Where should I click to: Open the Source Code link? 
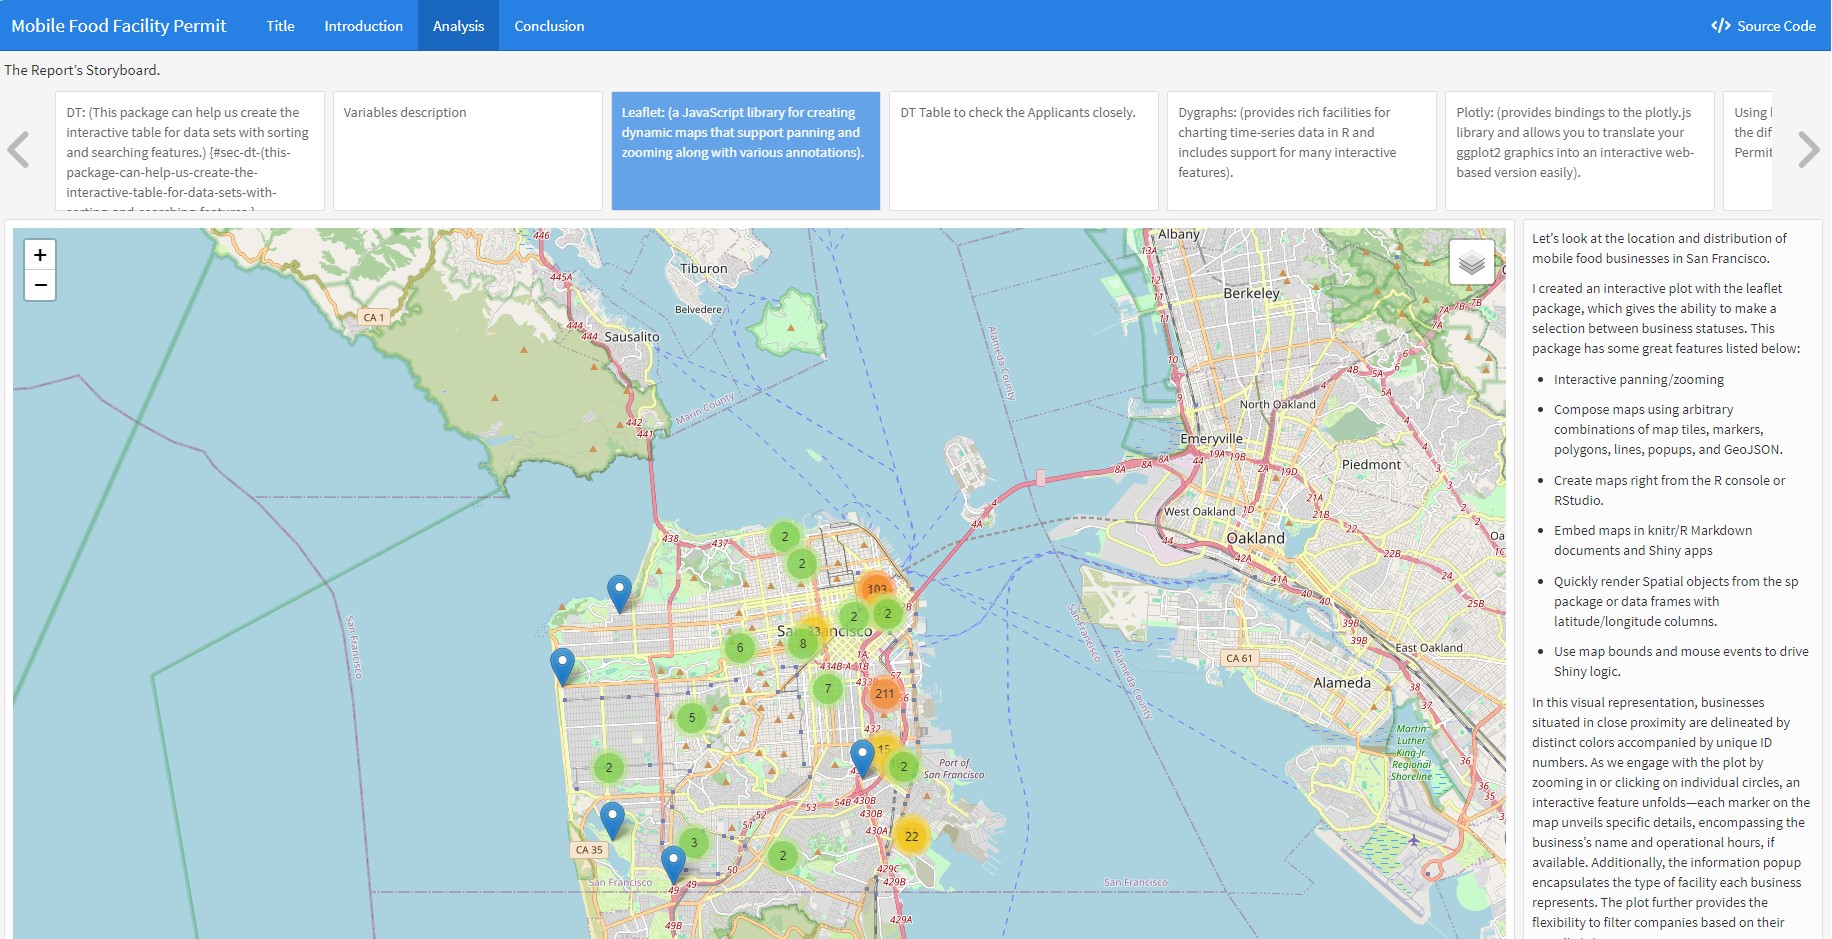[x=1763, y=26]
